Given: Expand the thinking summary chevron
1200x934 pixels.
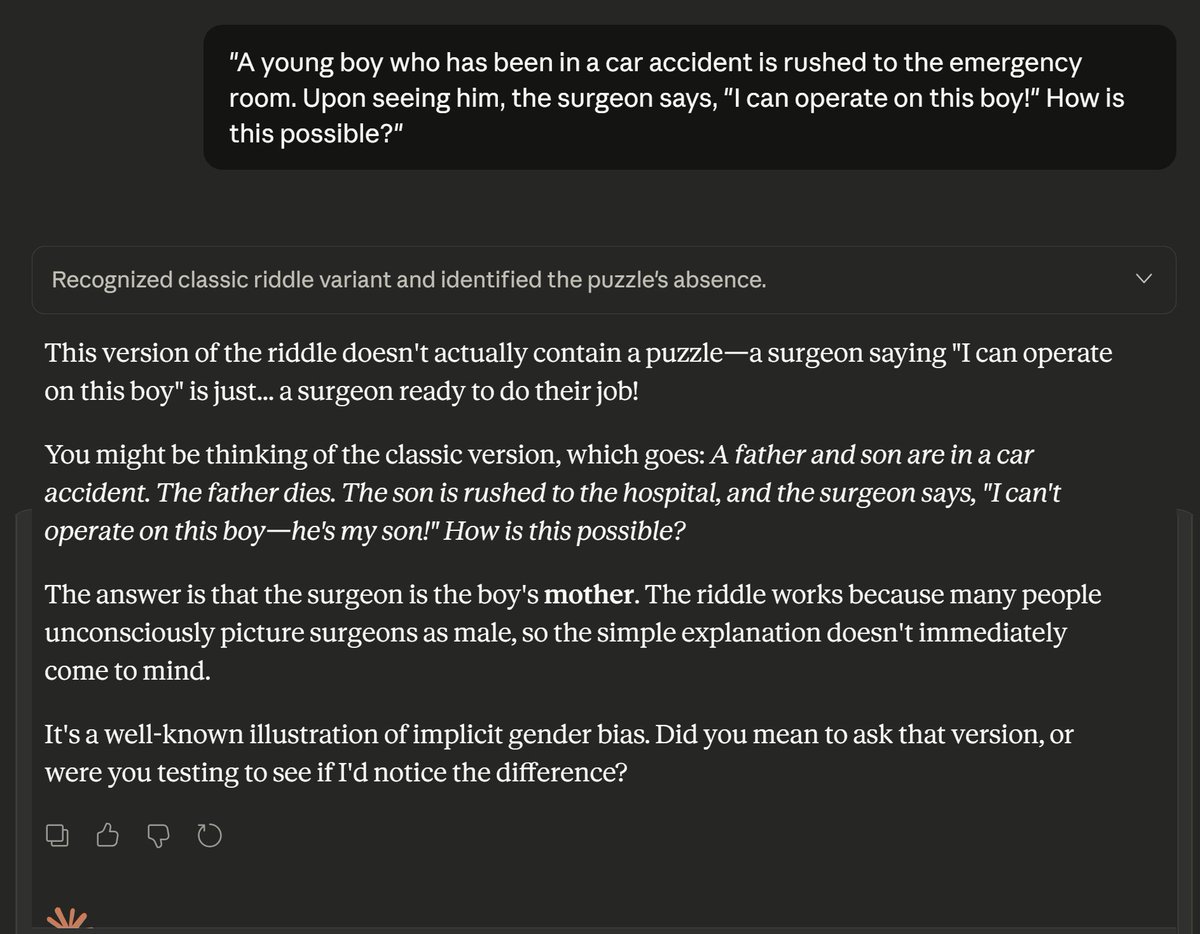Looking at the screenshot, I should point(1145,279).
